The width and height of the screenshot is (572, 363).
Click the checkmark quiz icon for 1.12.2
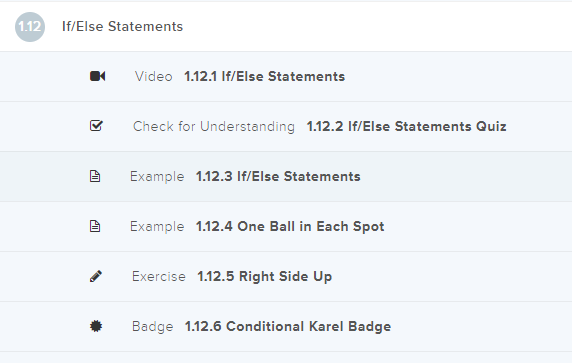pyautogui.click(x=96, y=126)
